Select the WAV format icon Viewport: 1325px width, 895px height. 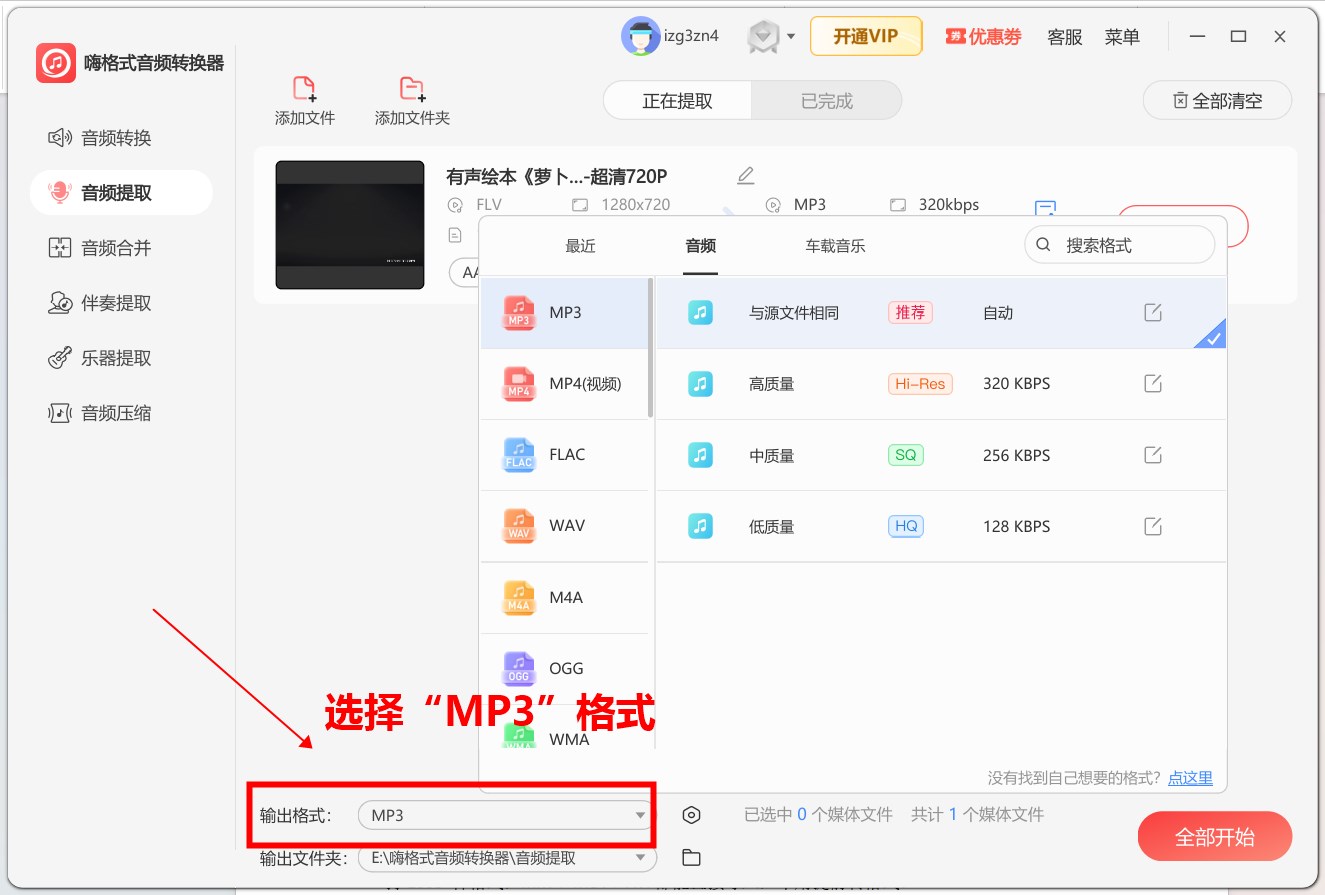[x=519, y=526]
